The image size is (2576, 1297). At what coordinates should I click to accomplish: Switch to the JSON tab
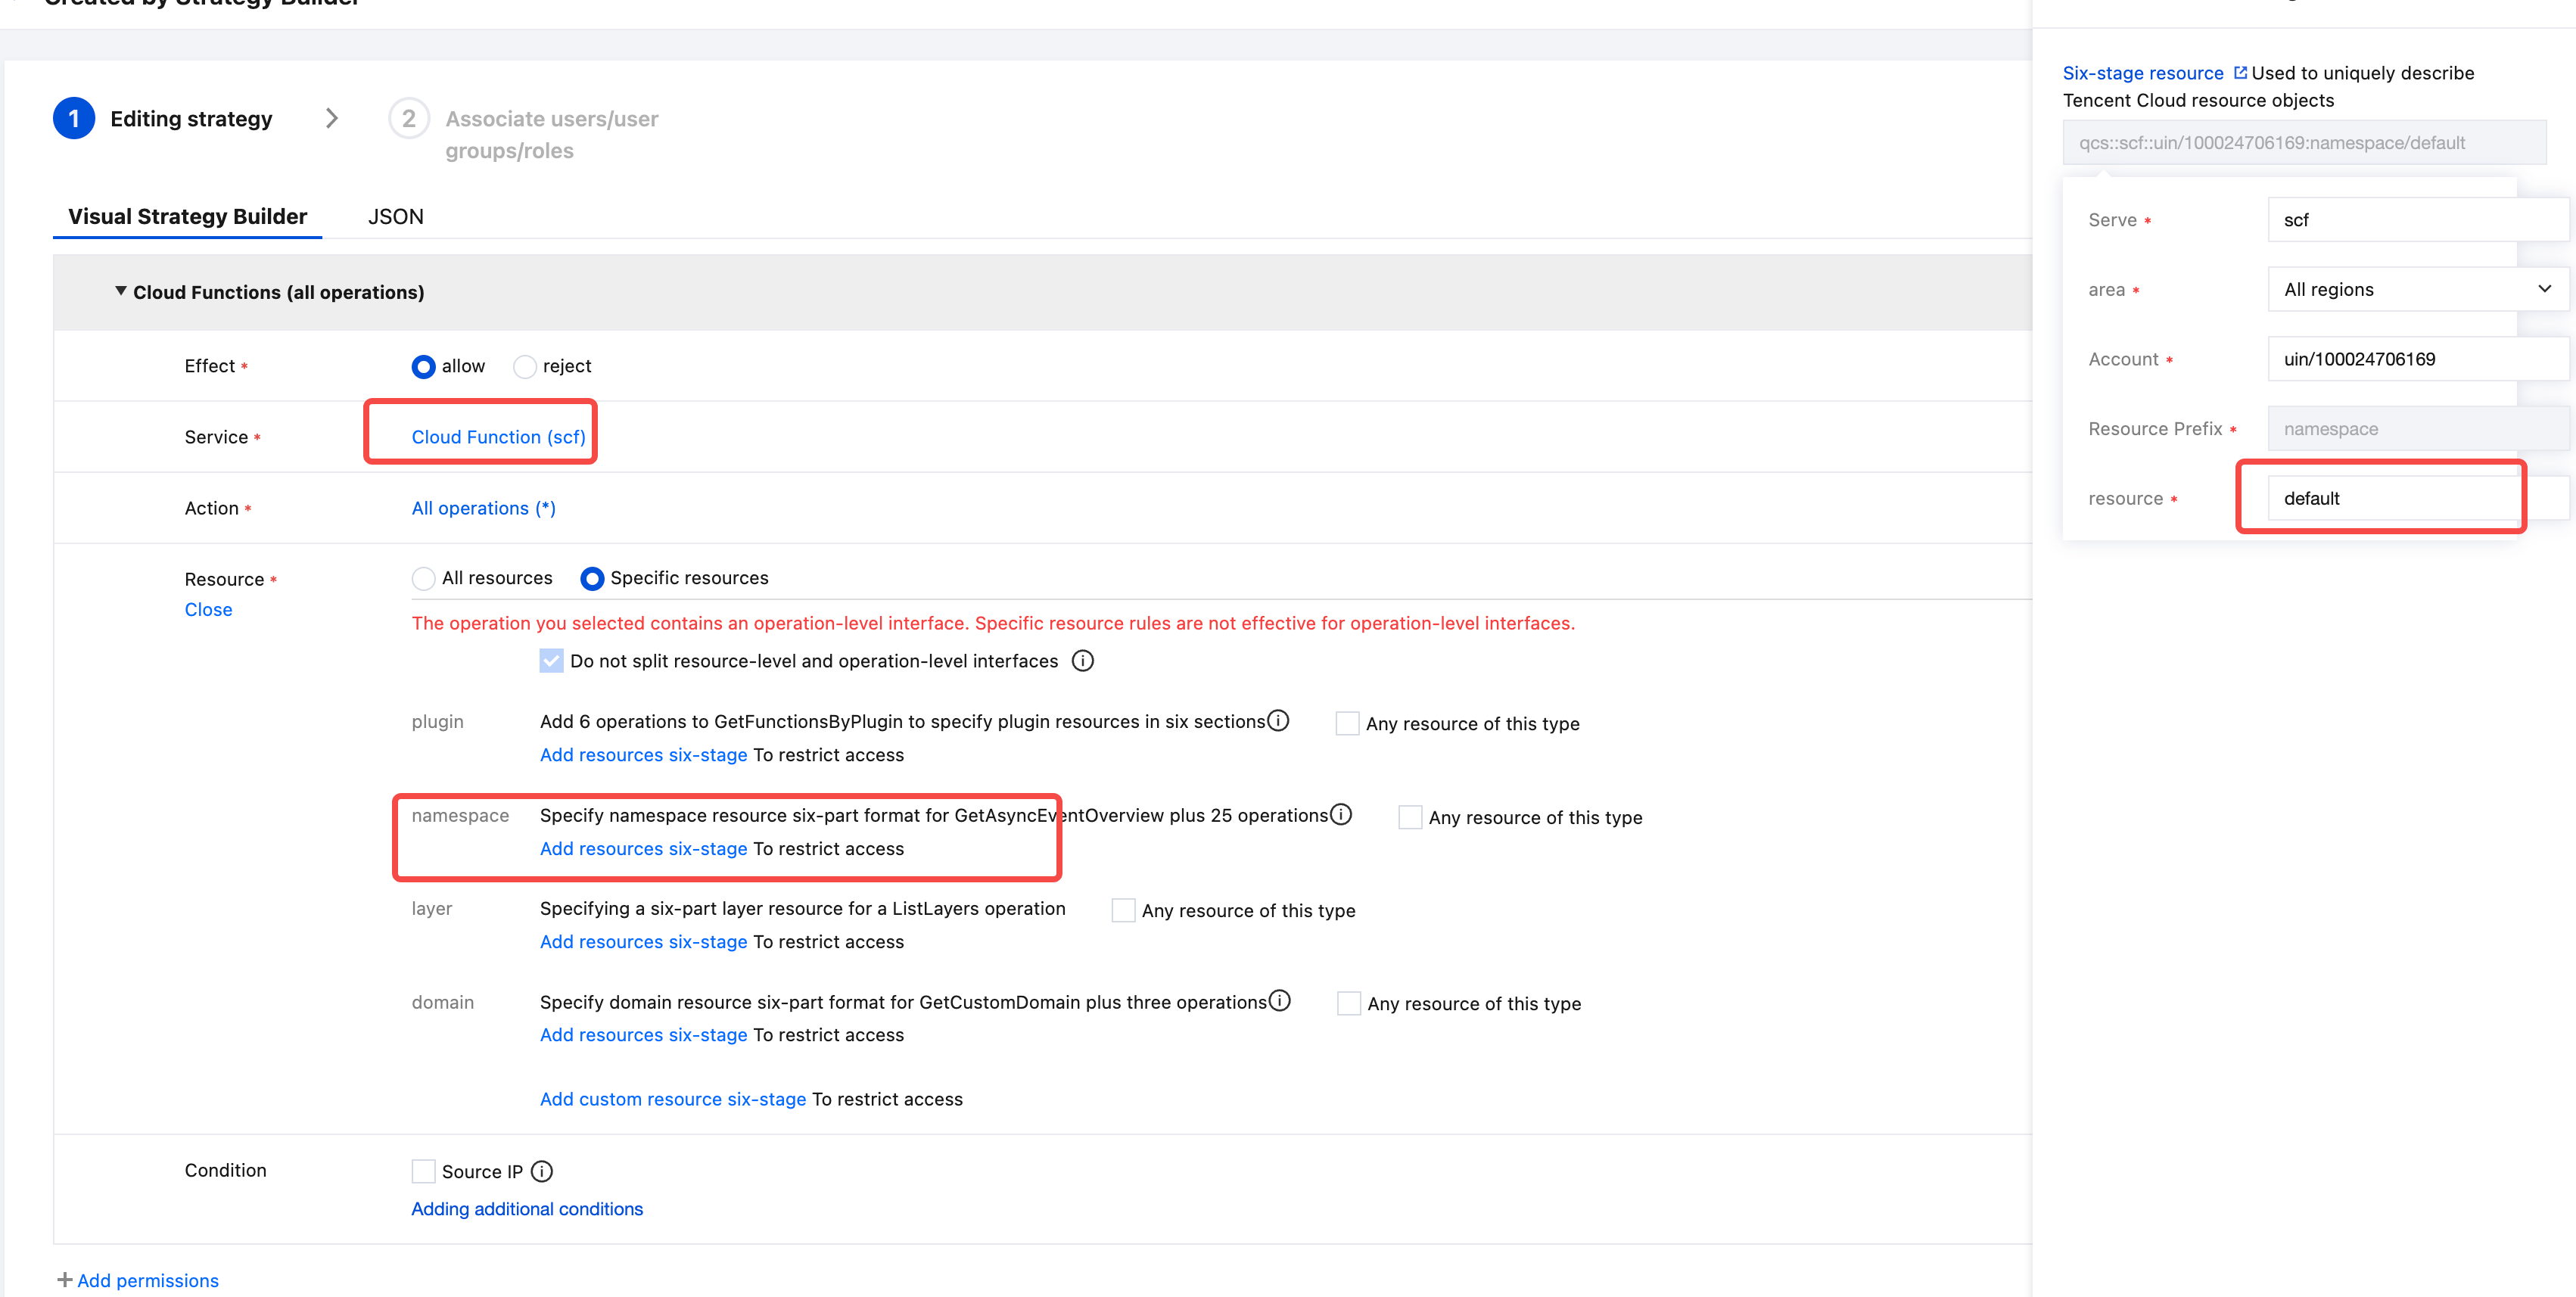pos(395,216)
